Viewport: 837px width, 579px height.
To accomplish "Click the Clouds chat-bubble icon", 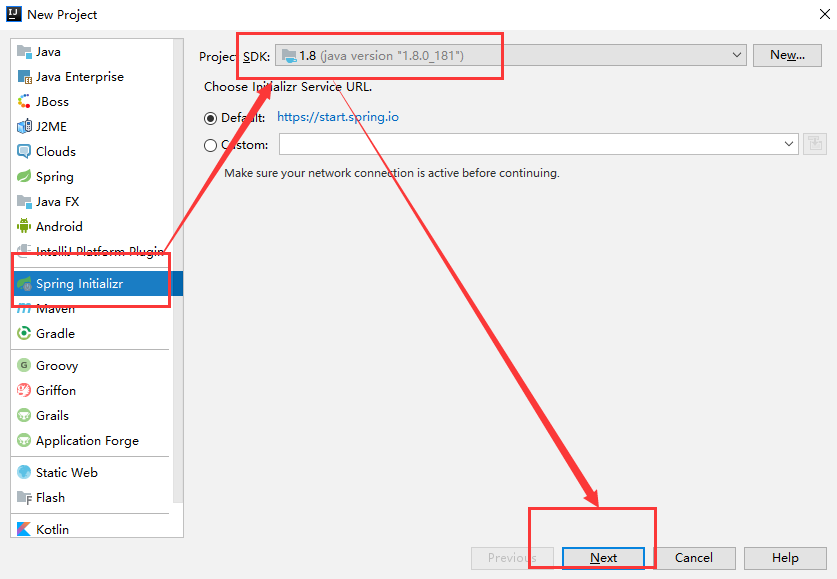I will tap(24, 152).
